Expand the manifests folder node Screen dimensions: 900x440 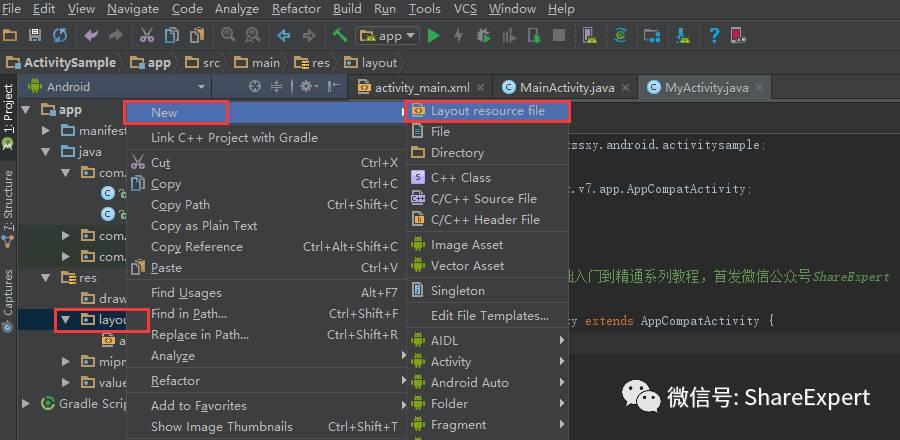pyautogui.click(x=46, y=131)
